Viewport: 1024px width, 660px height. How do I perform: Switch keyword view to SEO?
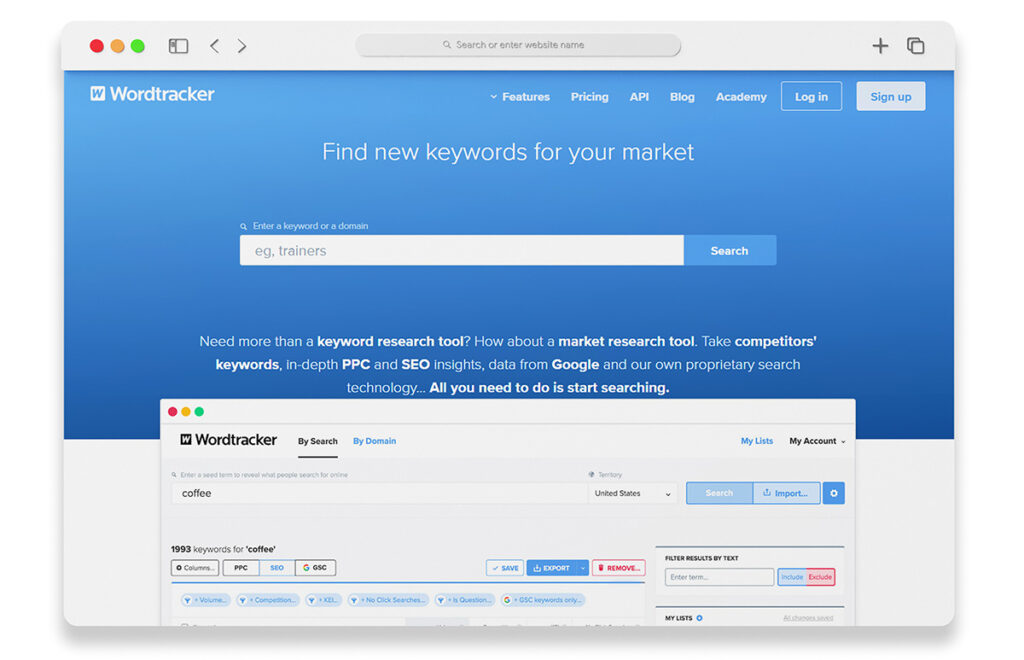[x=277, y=568]
